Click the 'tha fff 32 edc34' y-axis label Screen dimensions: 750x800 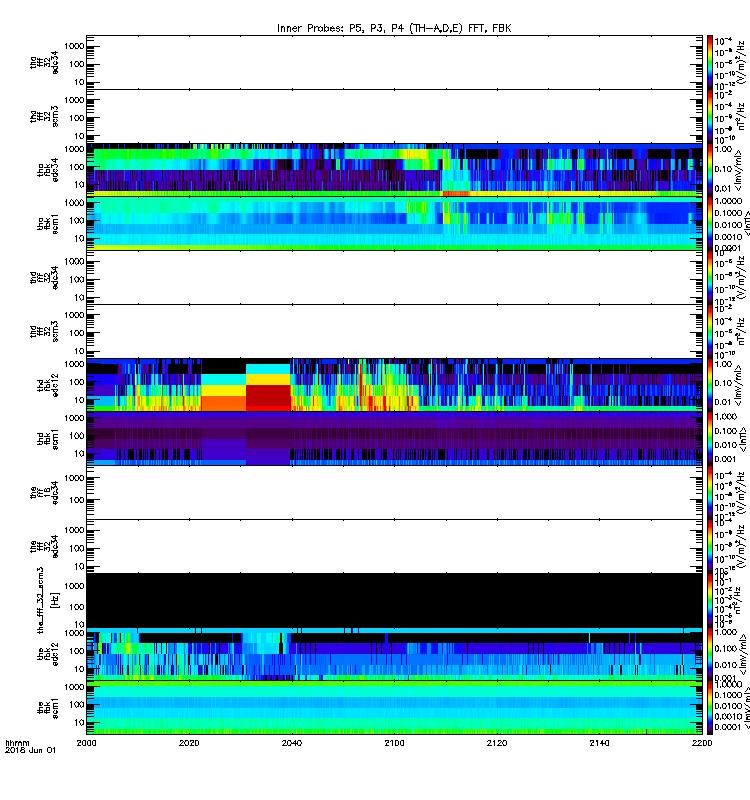tap(44, 62)
